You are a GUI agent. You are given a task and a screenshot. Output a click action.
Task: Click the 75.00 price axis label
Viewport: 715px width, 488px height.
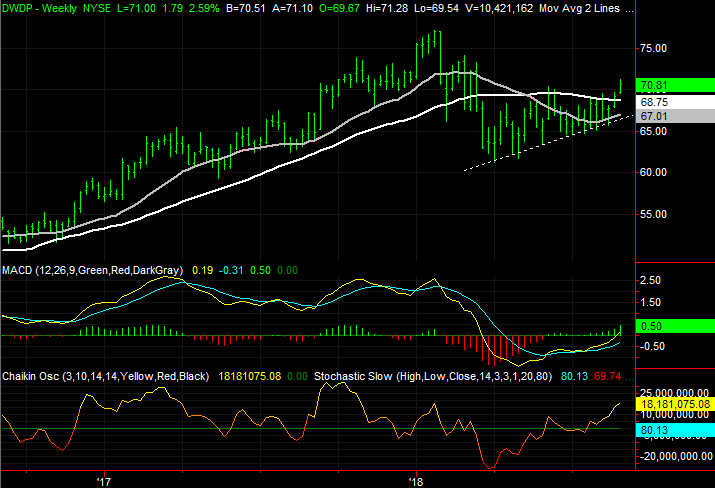pyautogui.click(x=655, y=48)
